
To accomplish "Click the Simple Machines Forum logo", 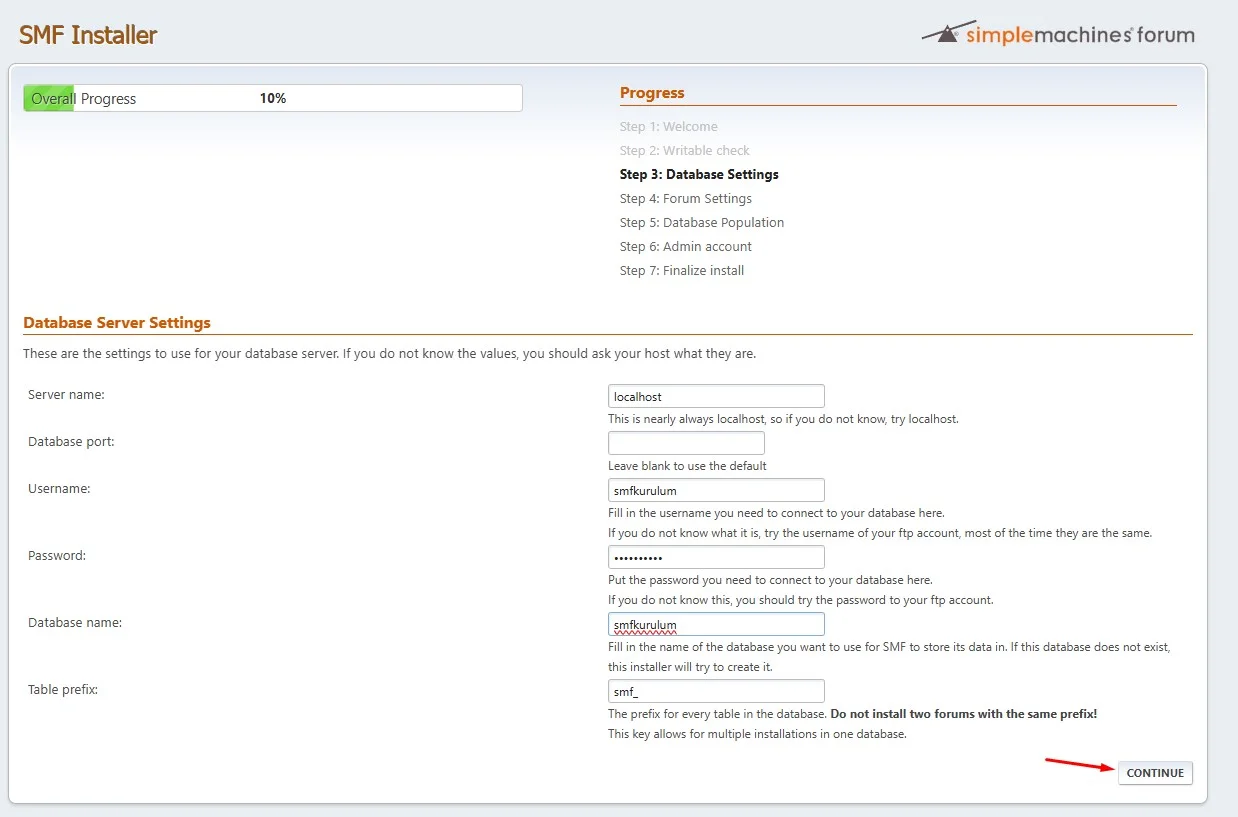I will click(1058, 34).
